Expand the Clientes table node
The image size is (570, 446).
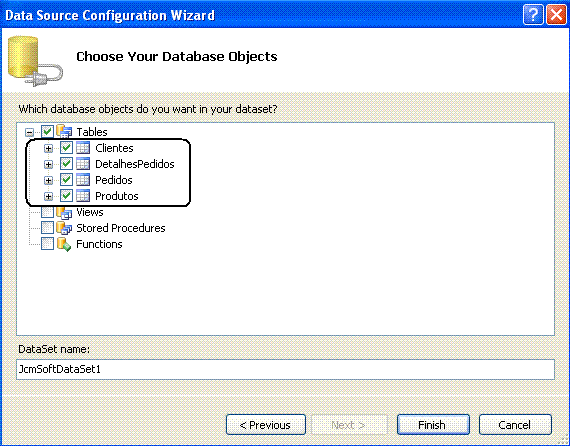coord(48,148)
